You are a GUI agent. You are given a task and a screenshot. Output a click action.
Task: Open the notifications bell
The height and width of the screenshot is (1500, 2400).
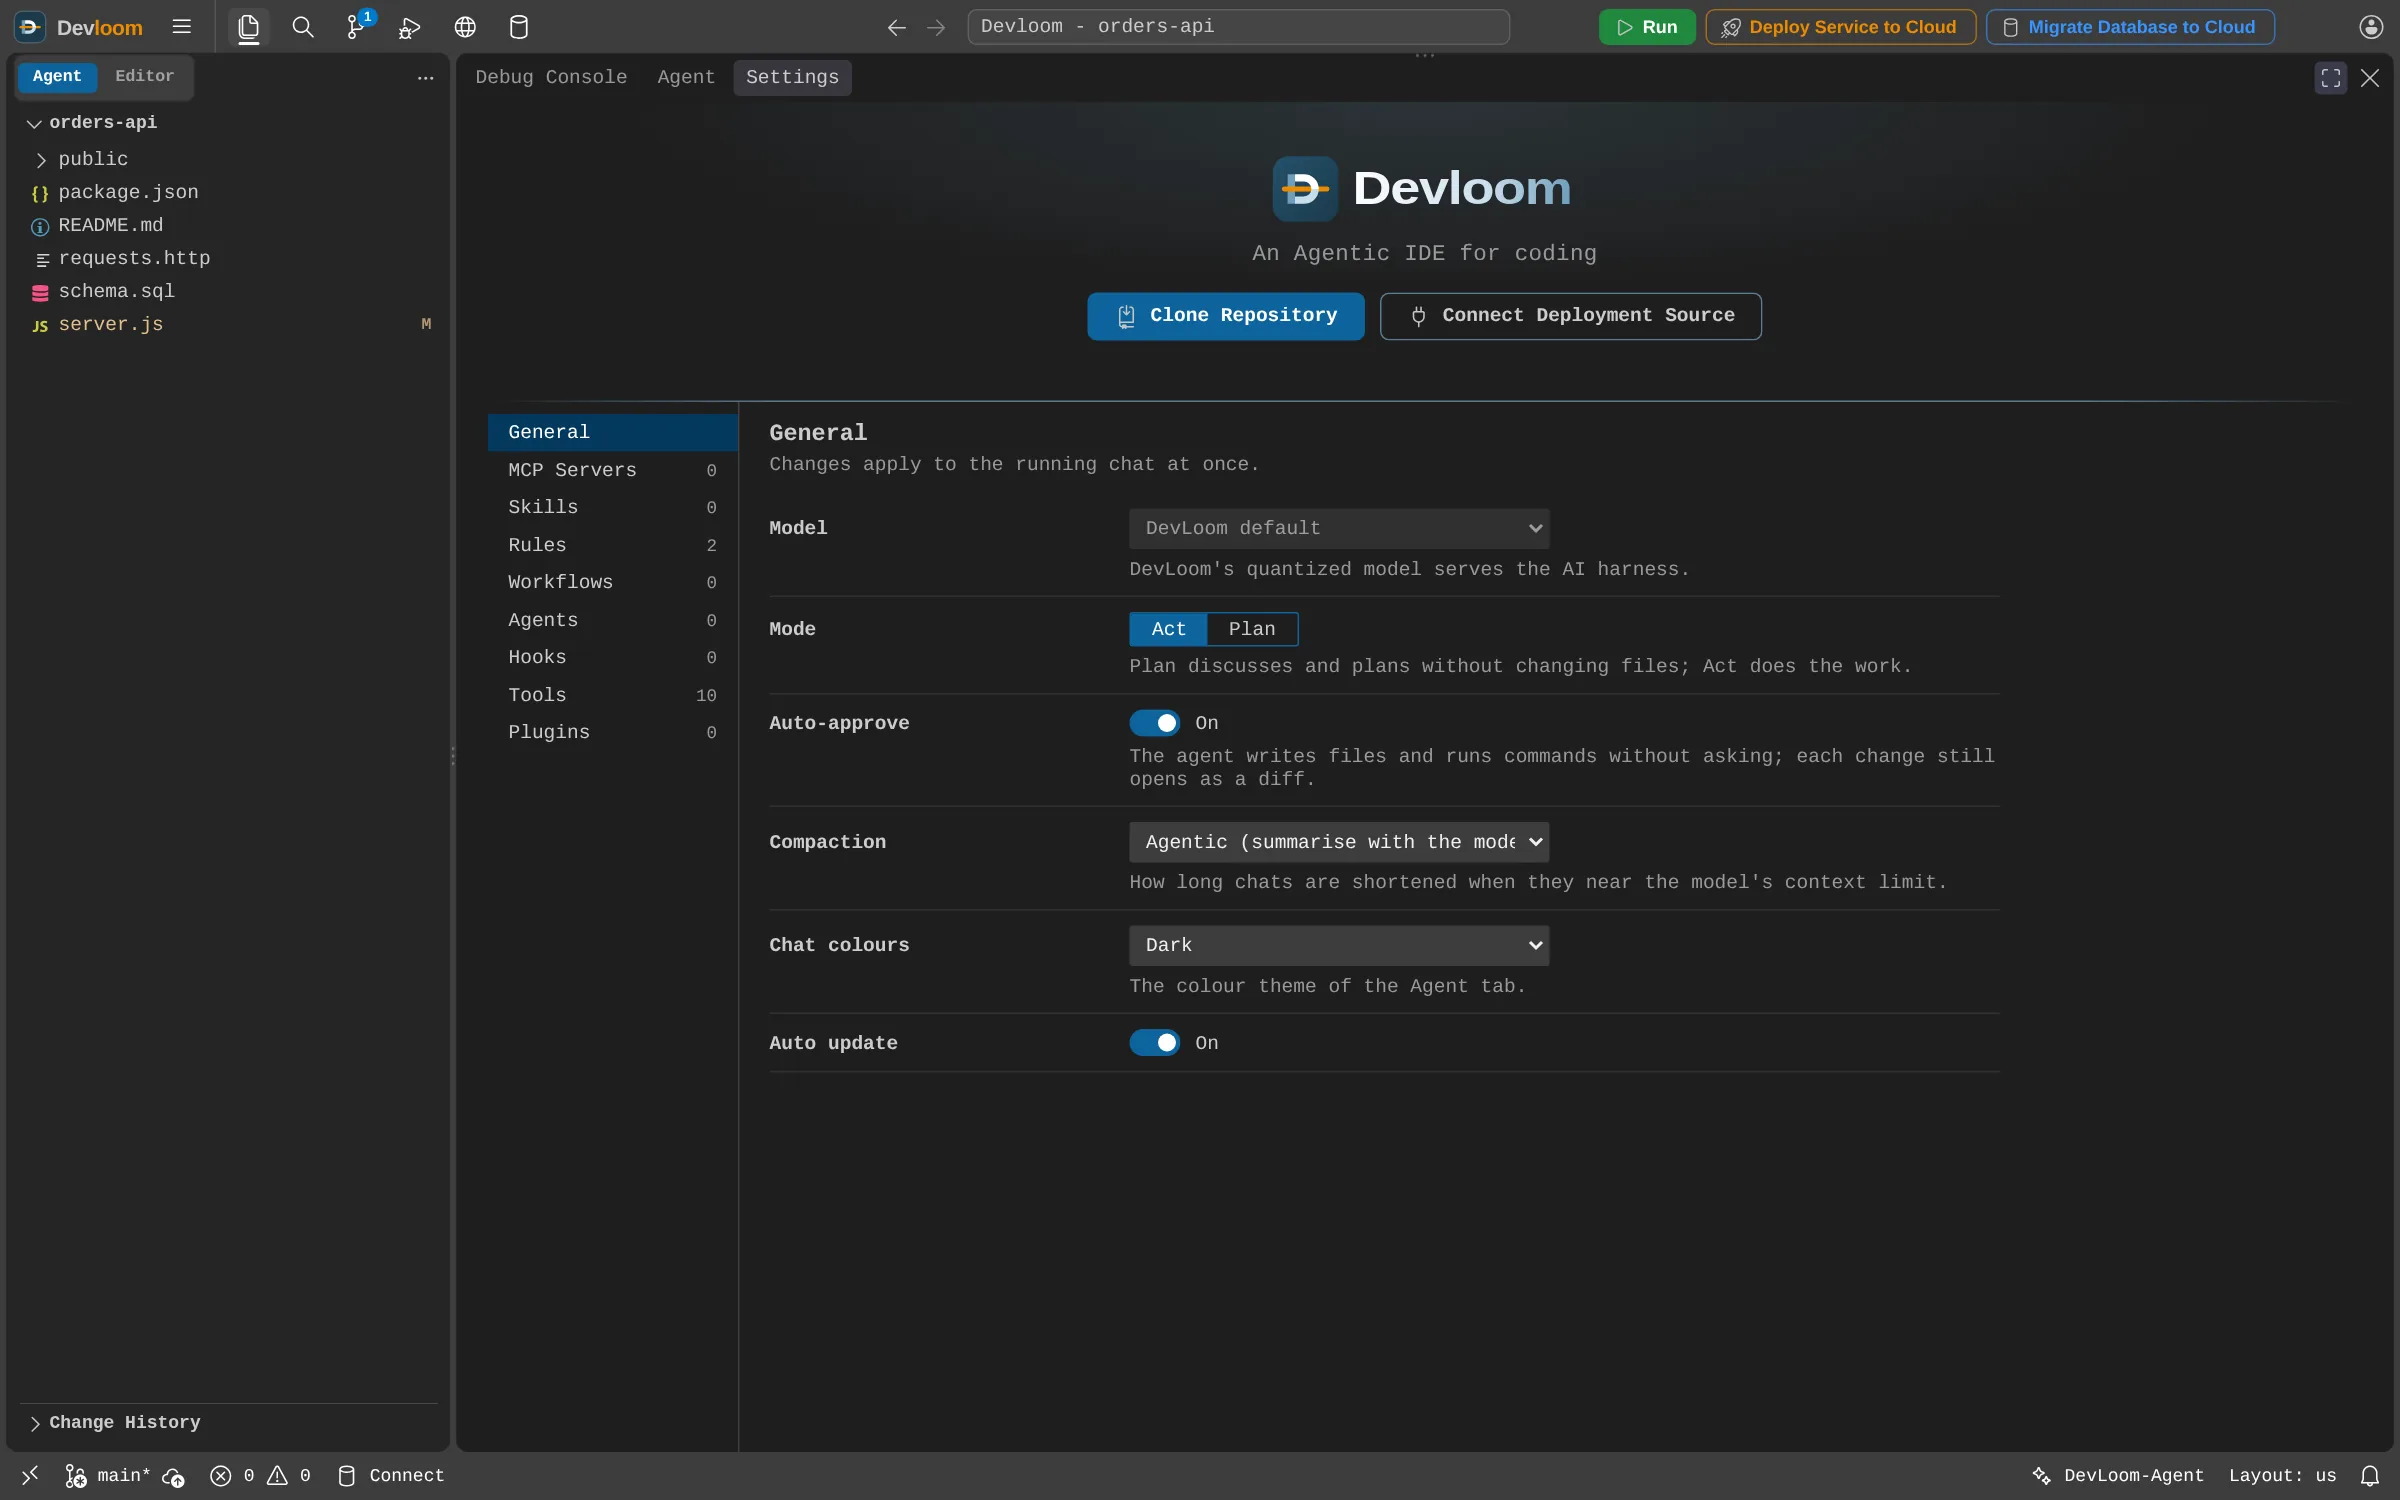tap(2370, 1475)
